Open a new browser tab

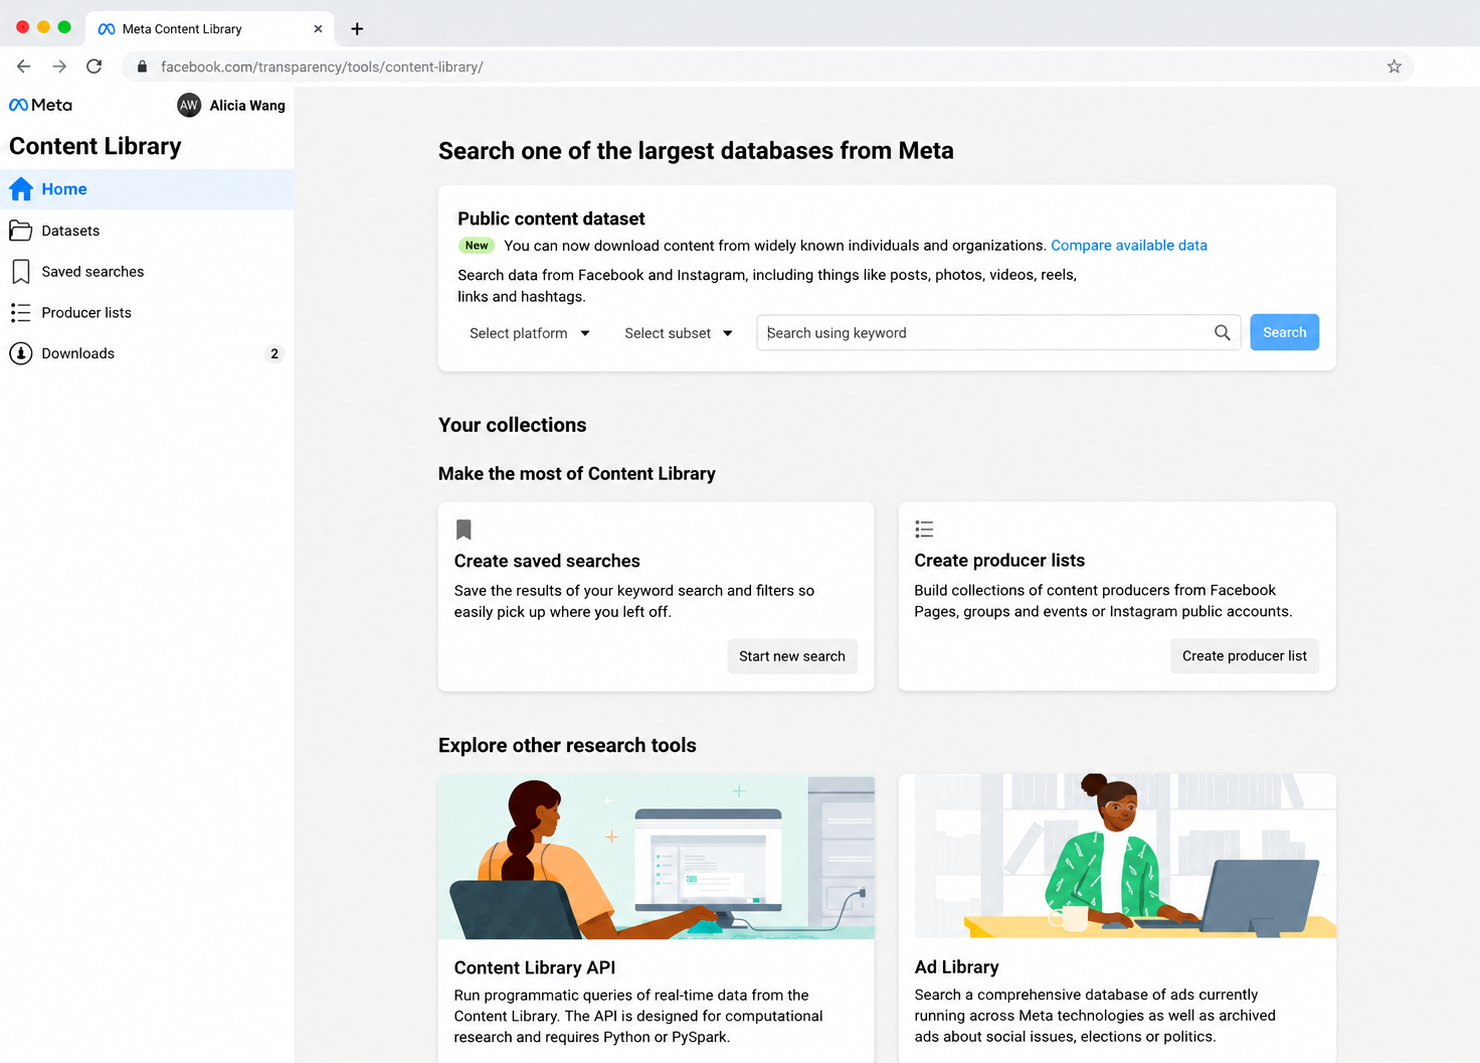(x=357, y=29)
